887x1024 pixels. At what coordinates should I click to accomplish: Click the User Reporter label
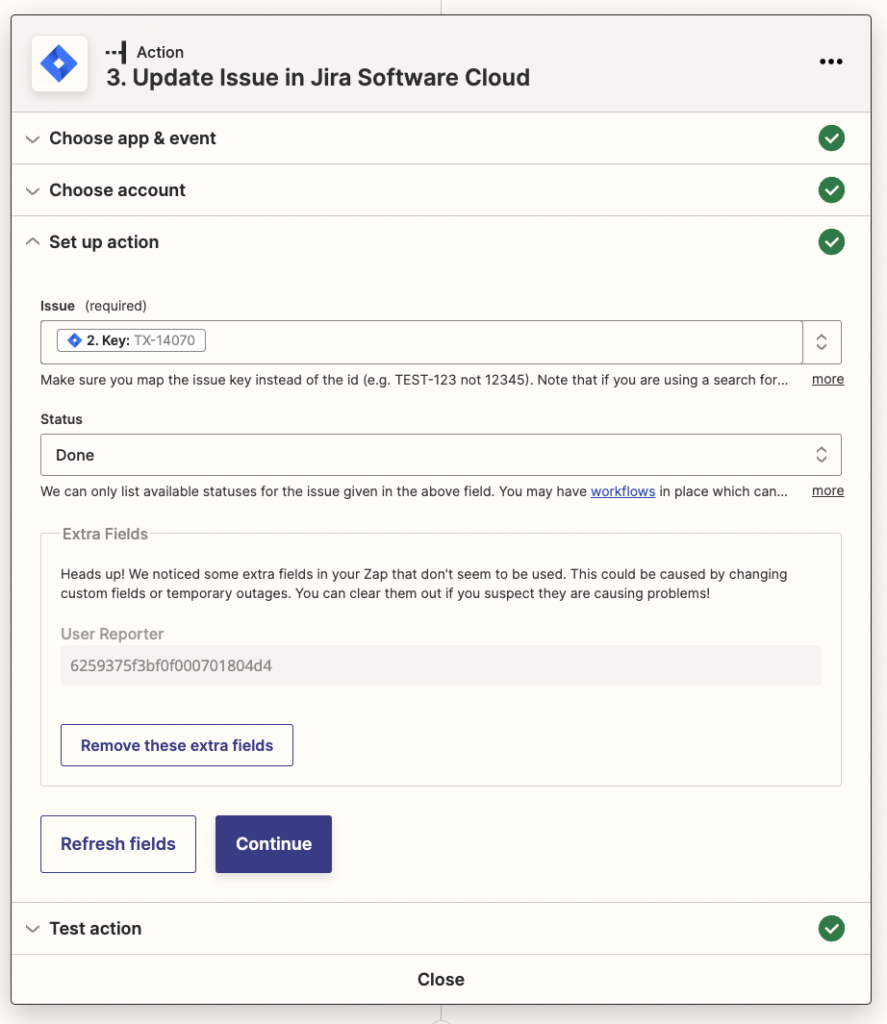(112, 633)
